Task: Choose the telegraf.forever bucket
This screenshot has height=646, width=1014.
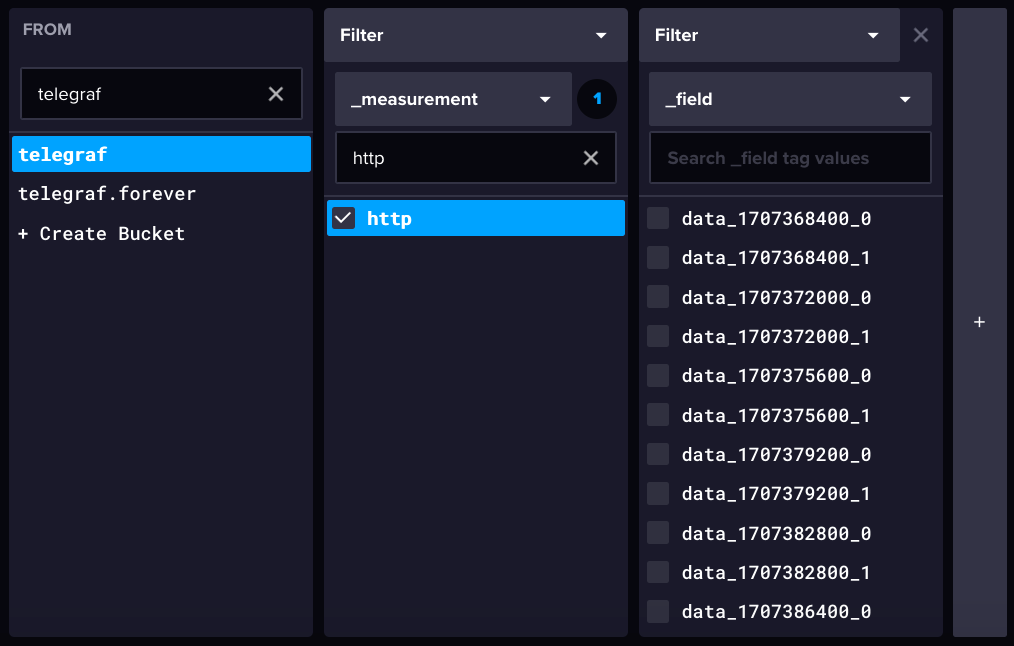Action: click(107, 194)
